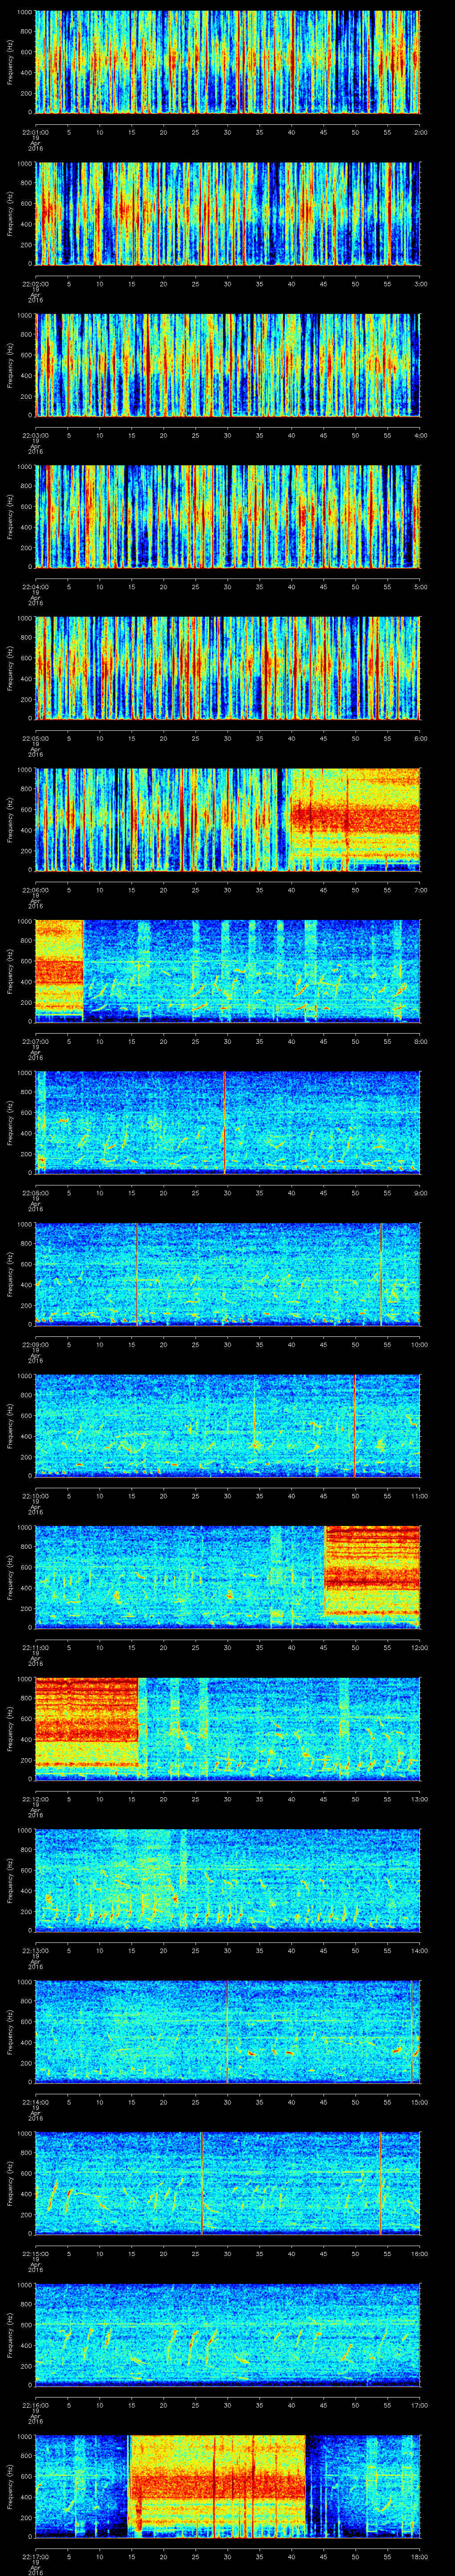Image resolution: width=455 pixels, height=2576 pixels.
Task: Click the 22:02:00 start time label
Action: pos(35,284)
